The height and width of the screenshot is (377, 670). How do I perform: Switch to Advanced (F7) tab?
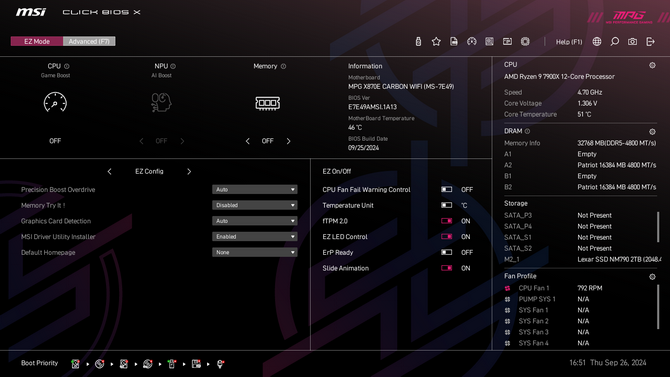click(89, 41)
